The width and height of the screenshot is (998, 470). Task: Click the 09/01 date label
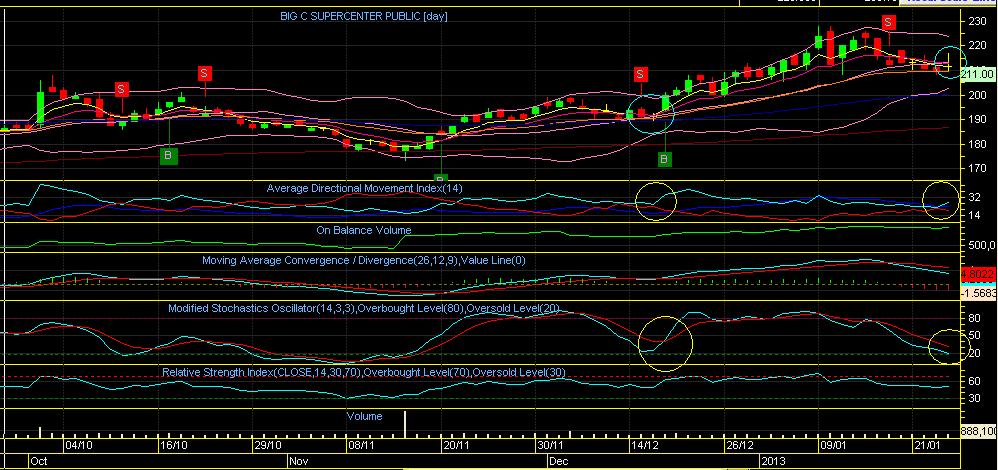[x=833, y=445]
